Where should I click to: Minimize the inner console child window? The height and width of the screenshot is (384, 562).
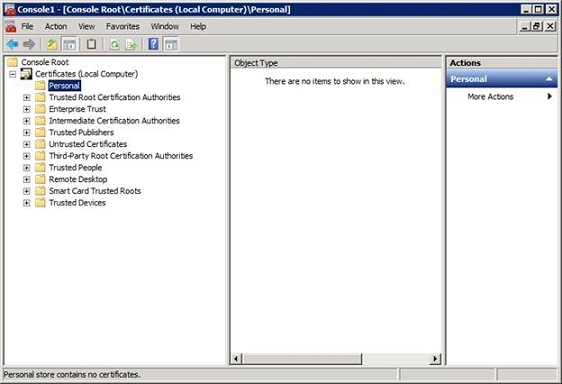pos(525,27)
